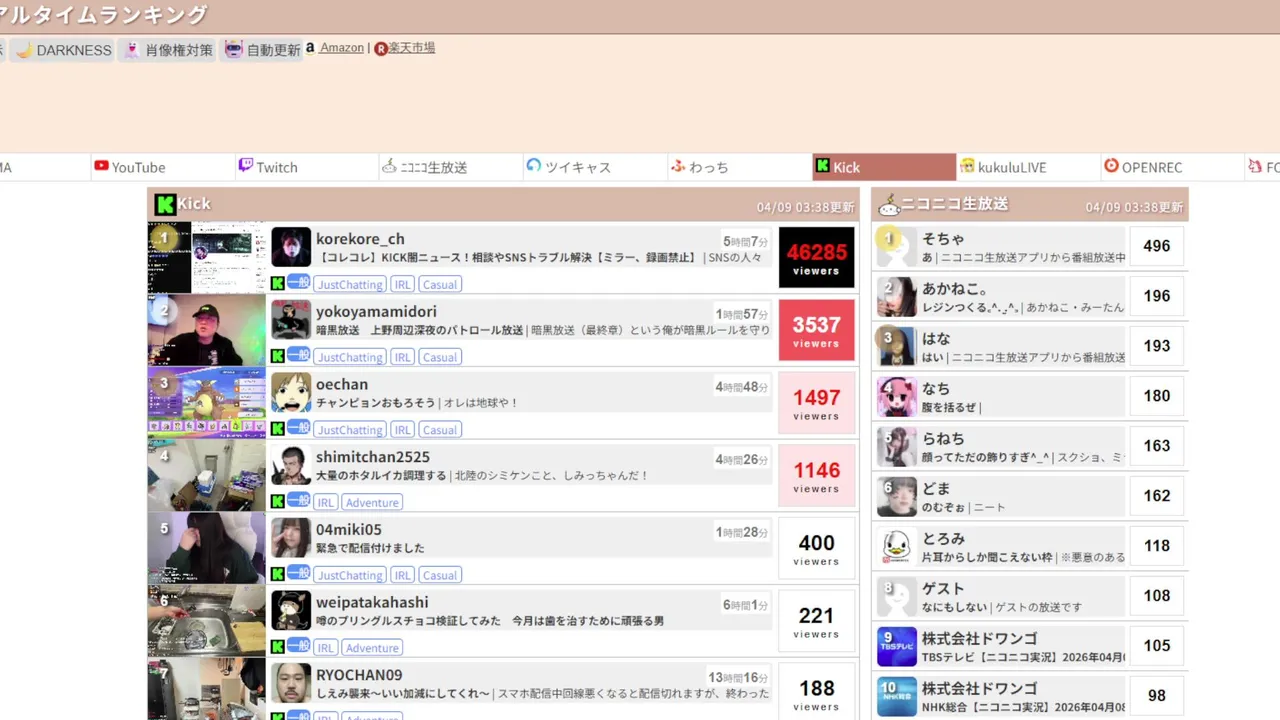Click はな avatar in ニコニコ list
Screen dimensions: 1280x720
[897, 347]
